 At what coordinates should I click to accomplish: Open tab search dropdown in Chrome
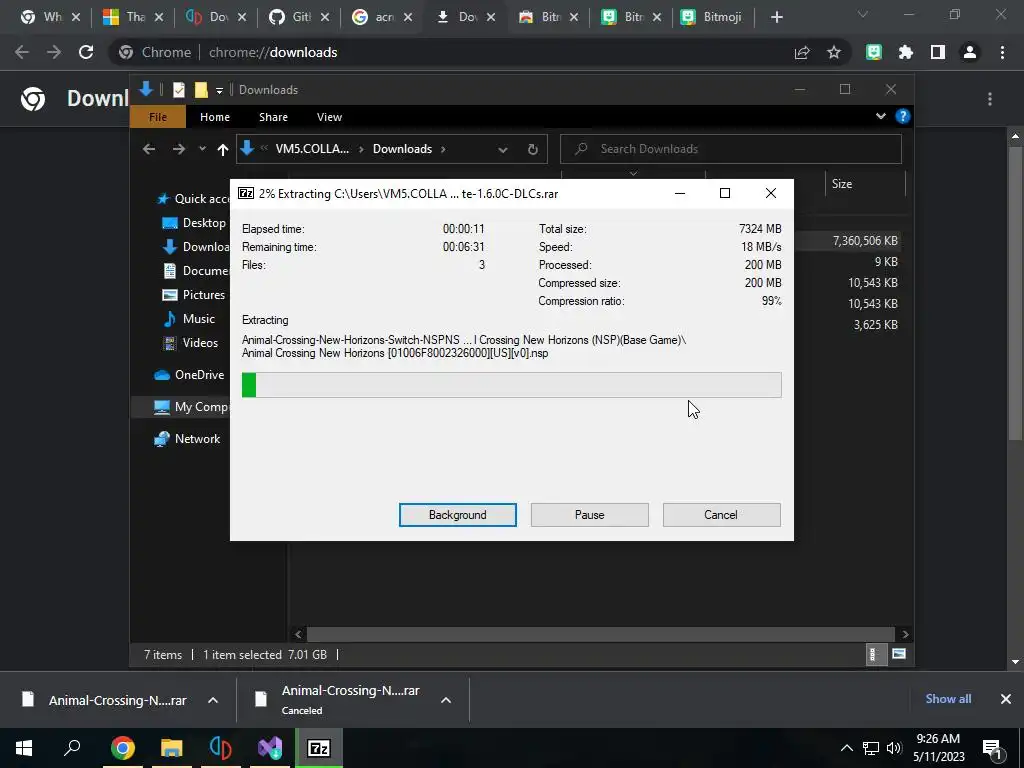click(863, 14)
